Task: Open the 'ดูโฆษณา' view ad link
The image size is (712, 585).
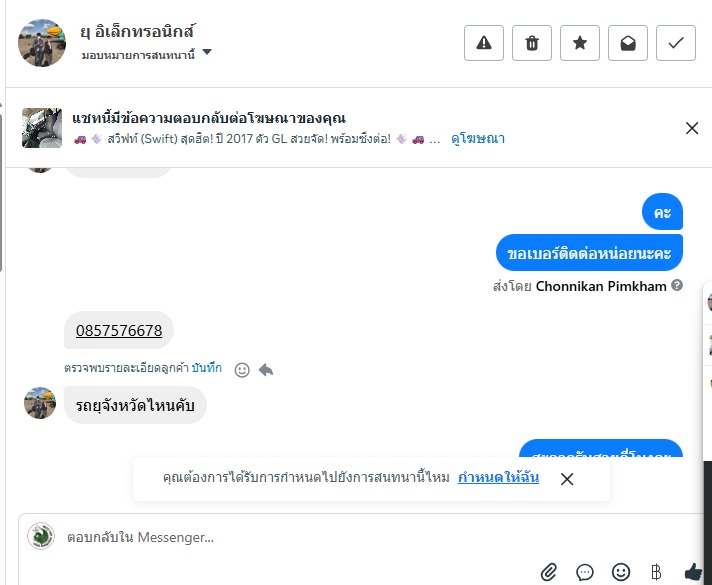Action: (x=478, y=139)
